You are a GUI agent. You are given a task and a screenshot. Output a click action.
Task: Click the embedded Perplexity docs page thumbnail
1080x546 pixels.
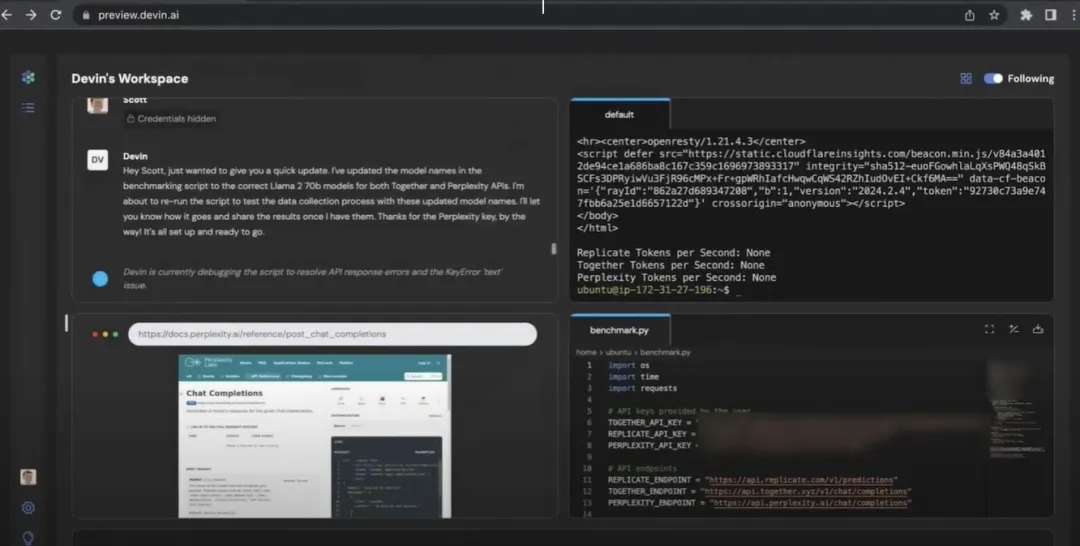click(x=314, y=436)
